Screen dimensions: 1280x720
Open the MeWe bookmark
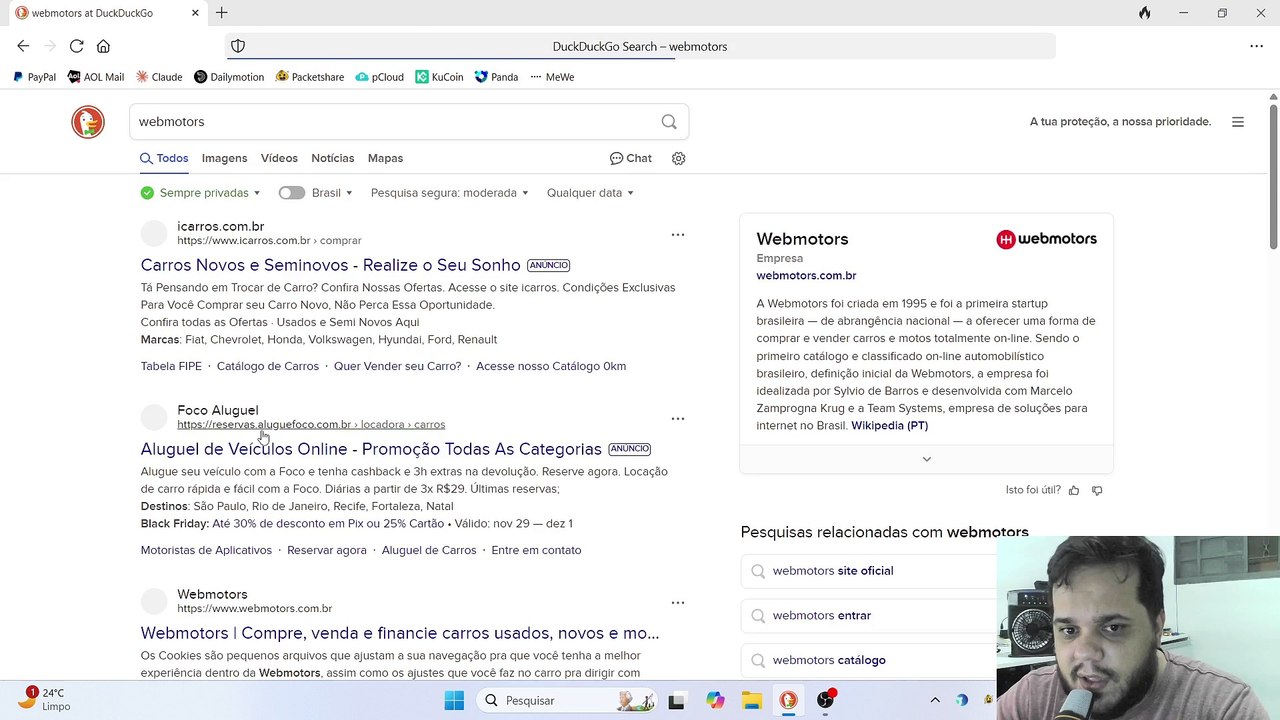pyautogui.click(x=552, y=77)
